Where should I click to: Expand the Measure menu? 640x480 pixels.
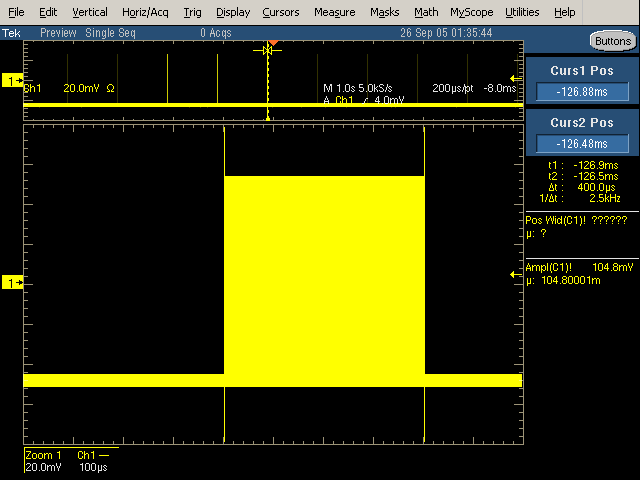tap(334, 12)
